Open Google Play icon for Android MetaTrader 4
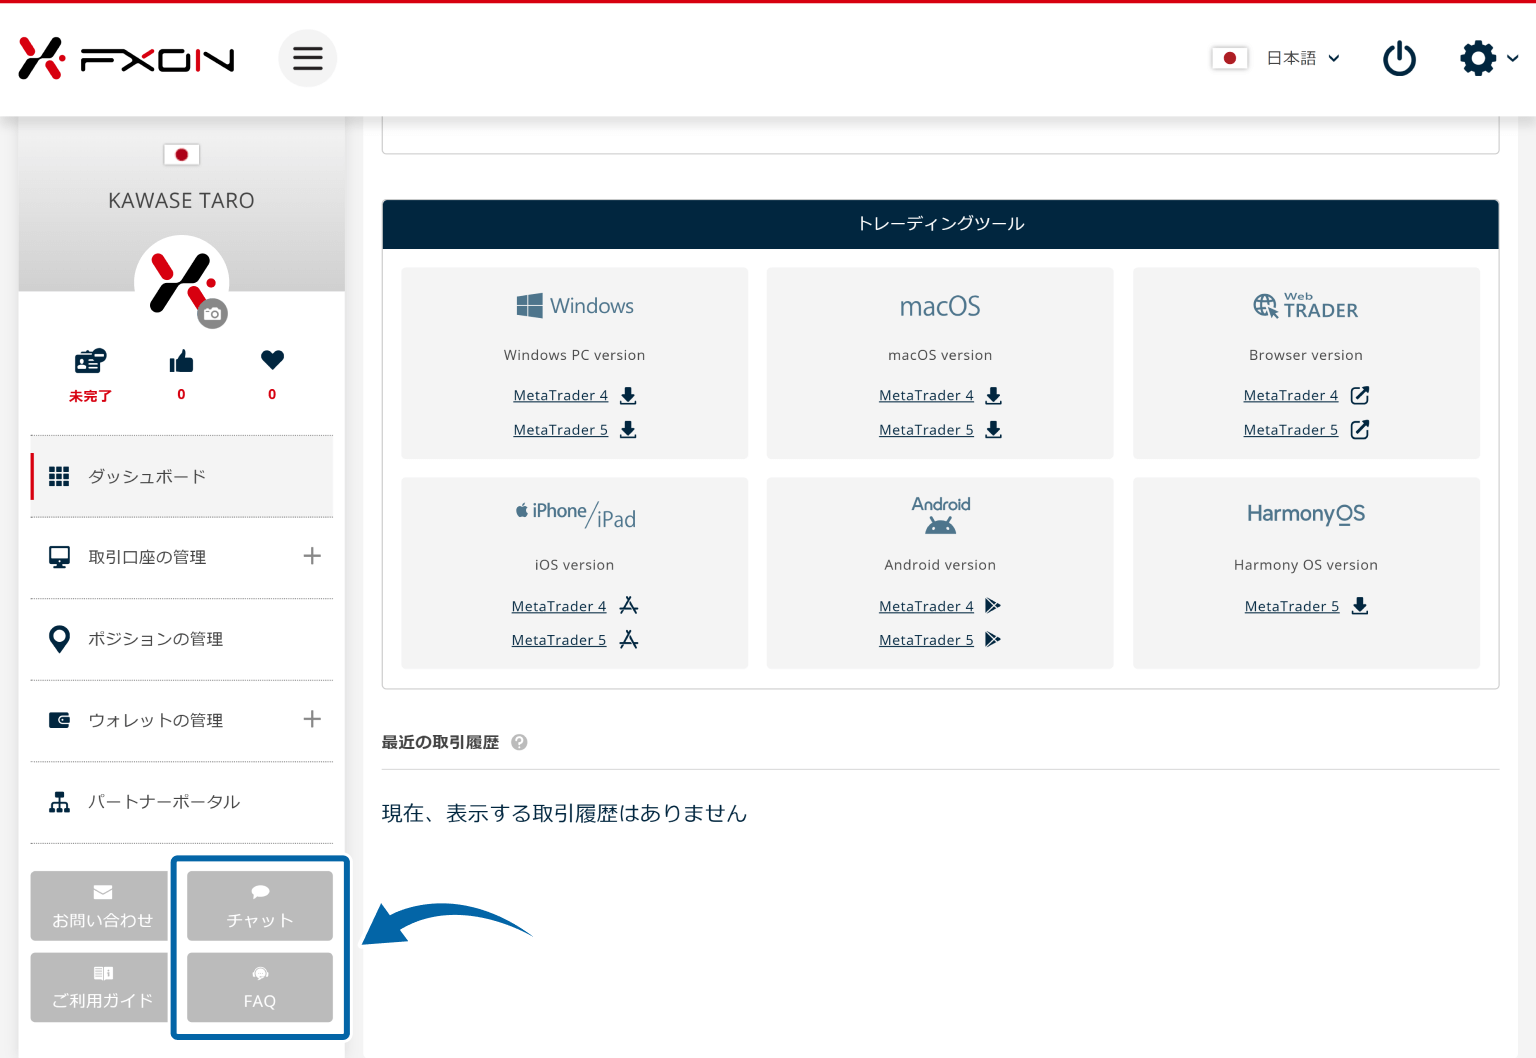The width and height of the screenshot is (1536, 1058). pyautogui.click(x=992, y=606)
